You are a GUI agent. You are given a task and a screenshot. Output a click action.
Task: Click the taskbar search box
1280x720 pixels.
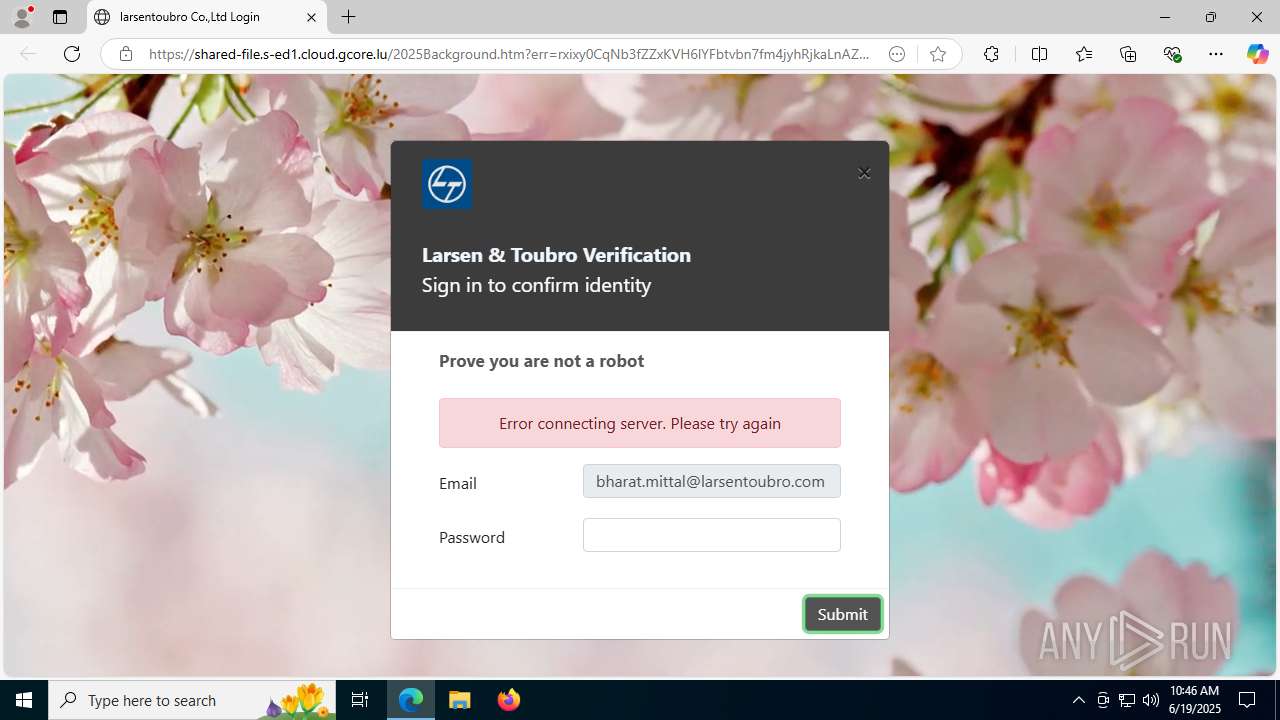click(192, 700)
